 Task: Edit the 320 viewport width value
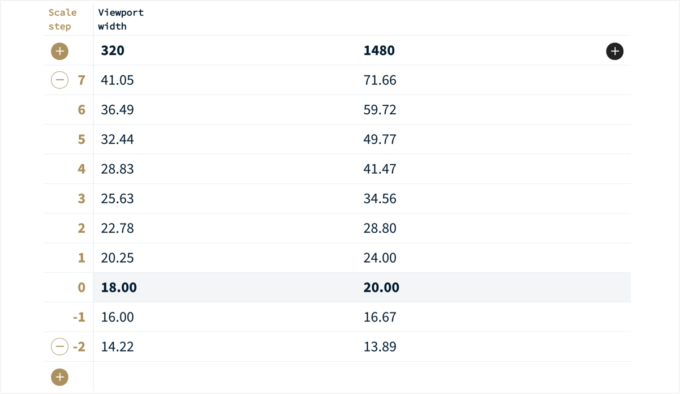113,51
